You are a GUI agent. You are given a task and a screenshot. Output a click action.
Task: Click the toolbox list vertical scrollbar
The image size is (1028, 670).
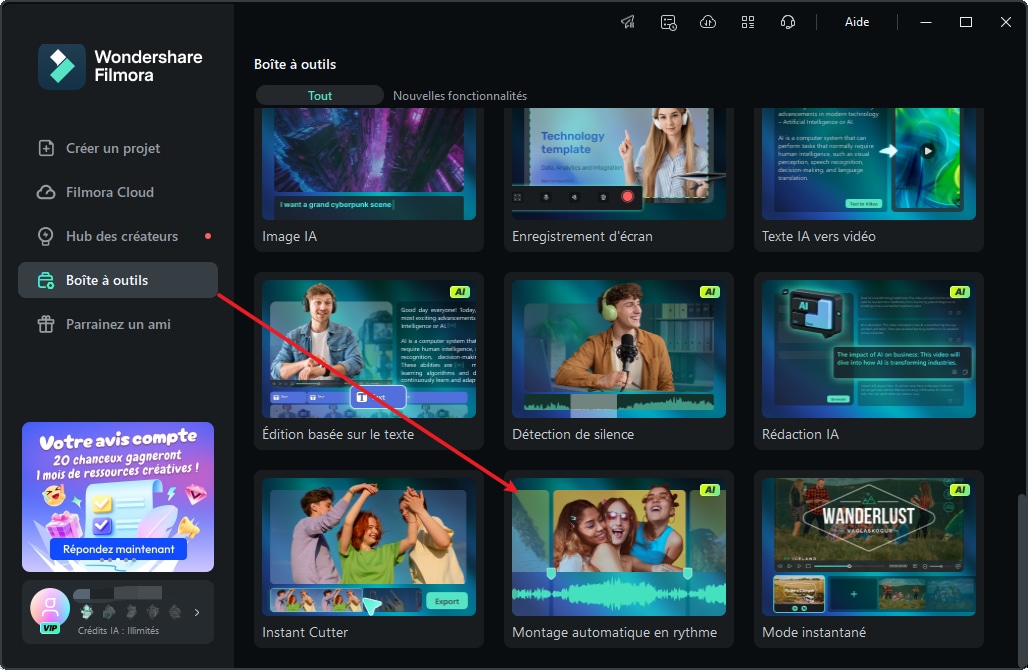click(x=1021, y=579)
